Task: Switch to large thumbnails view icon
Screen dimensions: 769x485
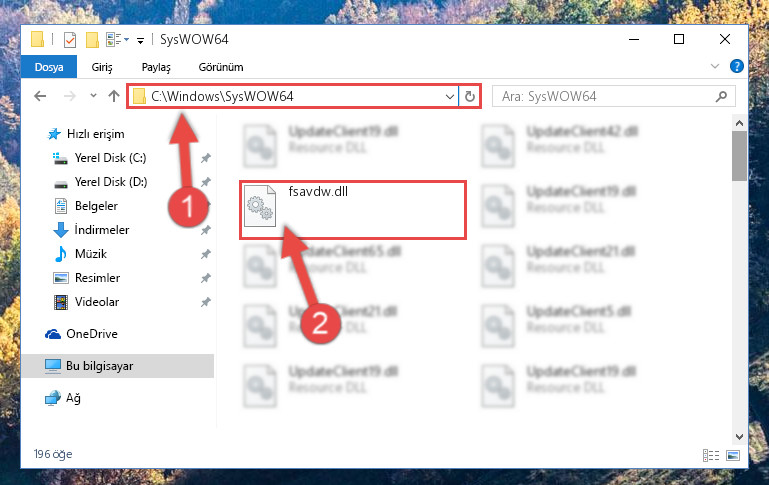Action: [733, 456]
